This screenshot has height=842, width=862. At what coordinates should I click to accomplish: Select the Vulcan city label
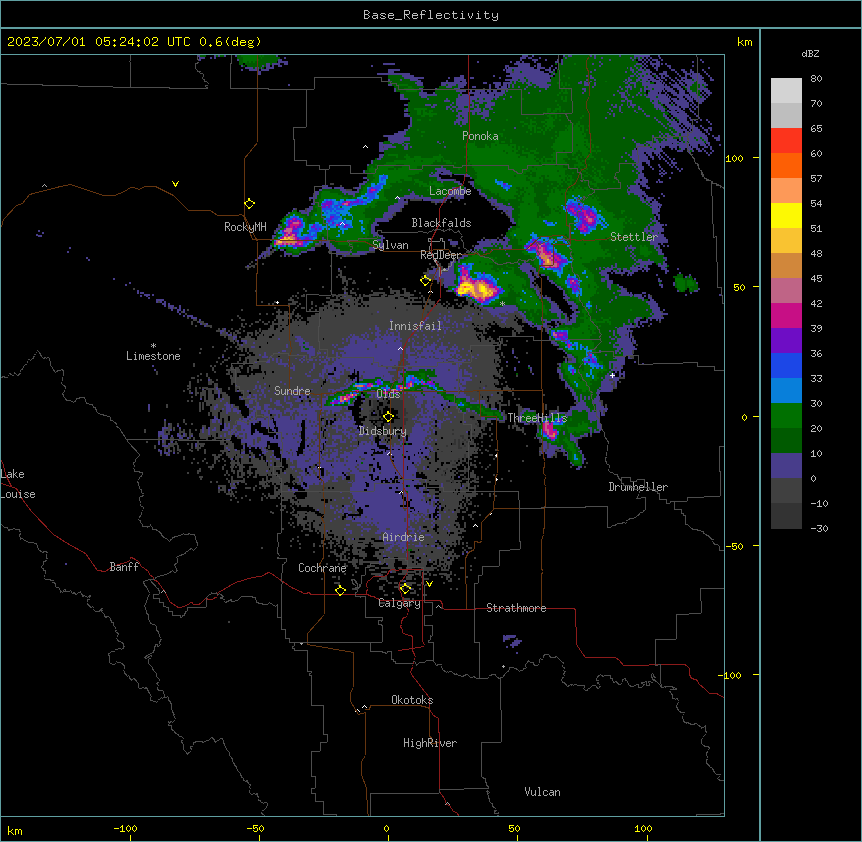(x=542, y=792)
